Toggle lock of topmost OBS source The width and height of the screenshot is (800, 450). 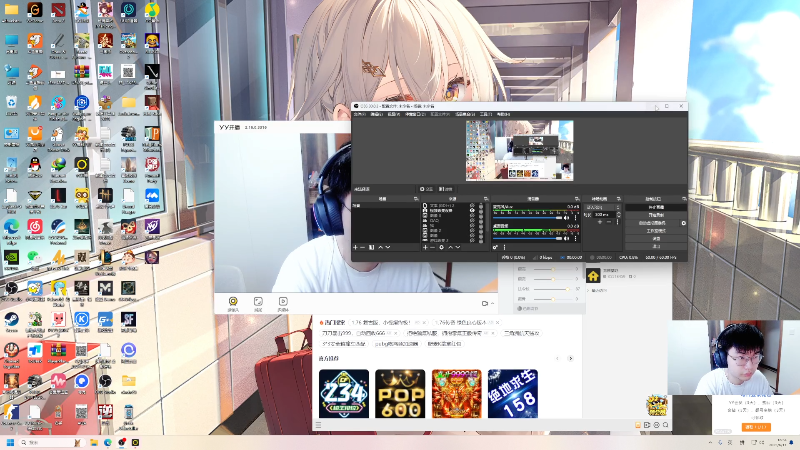pyautogui.click(x=481, y=206)
